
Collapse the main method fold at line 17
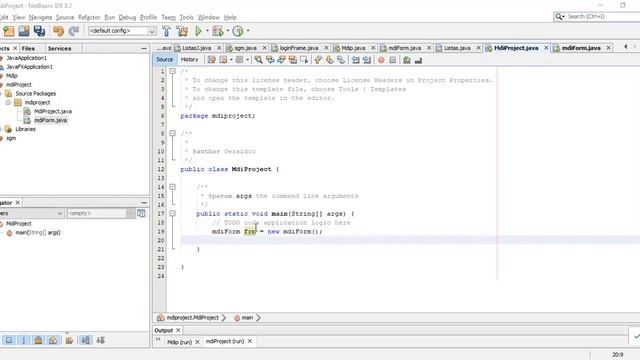pyautogui.click(x=173, y=213)
